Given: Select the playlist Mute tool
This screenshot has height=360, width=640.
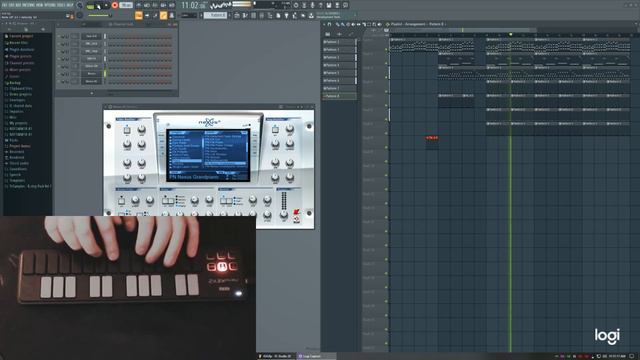Looking at the screenshot, I should (353, 24).
